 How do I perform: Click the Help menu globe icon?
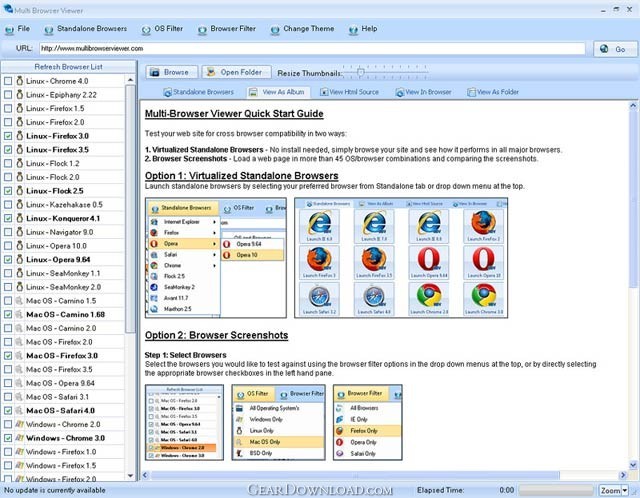353,30
